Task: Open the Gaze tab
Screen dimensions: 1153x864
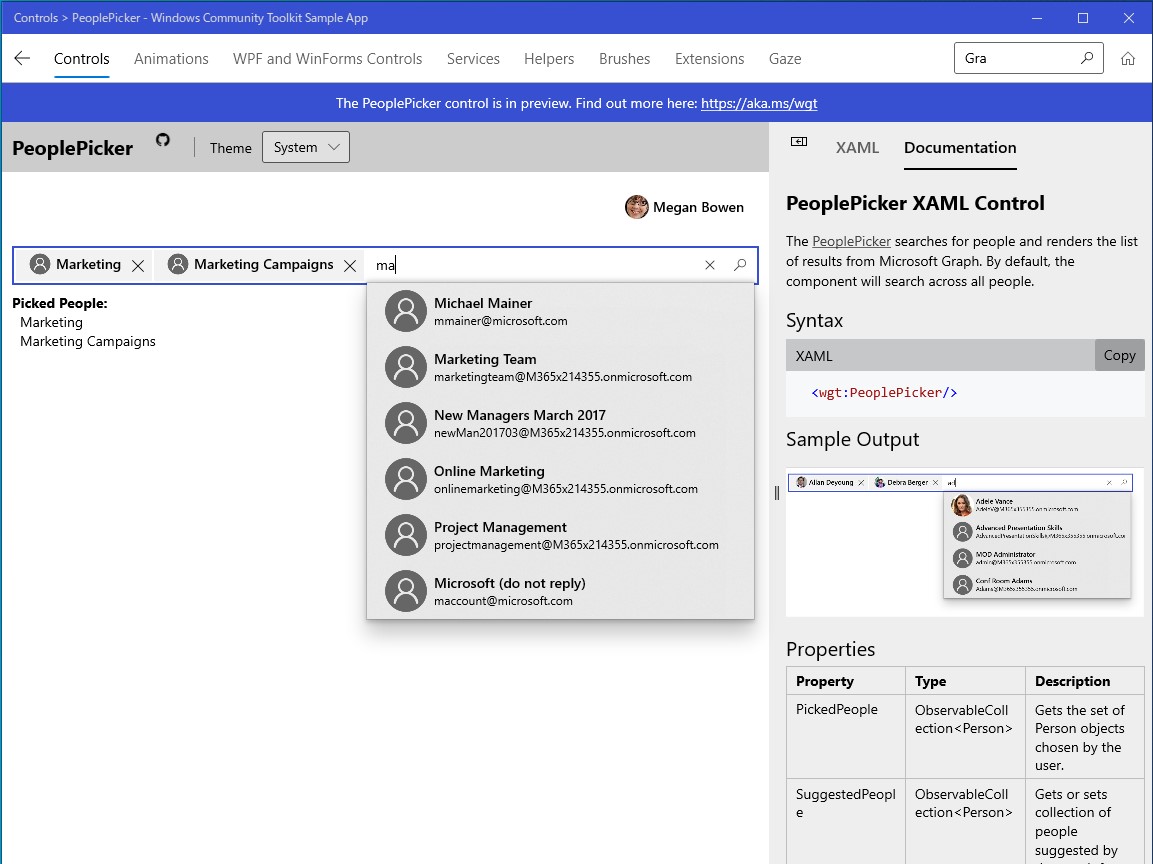Action: [785, 59]
